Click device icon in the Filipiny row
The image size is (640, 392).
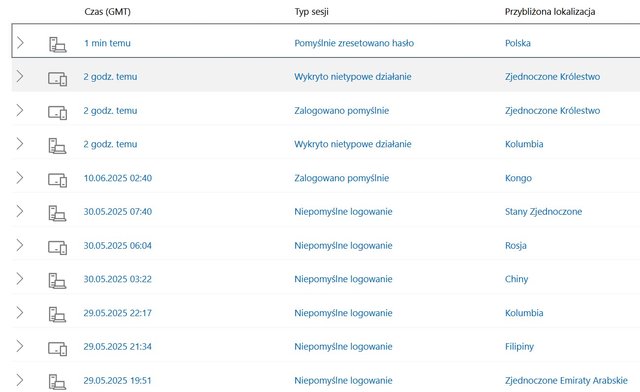pos(57,348)
